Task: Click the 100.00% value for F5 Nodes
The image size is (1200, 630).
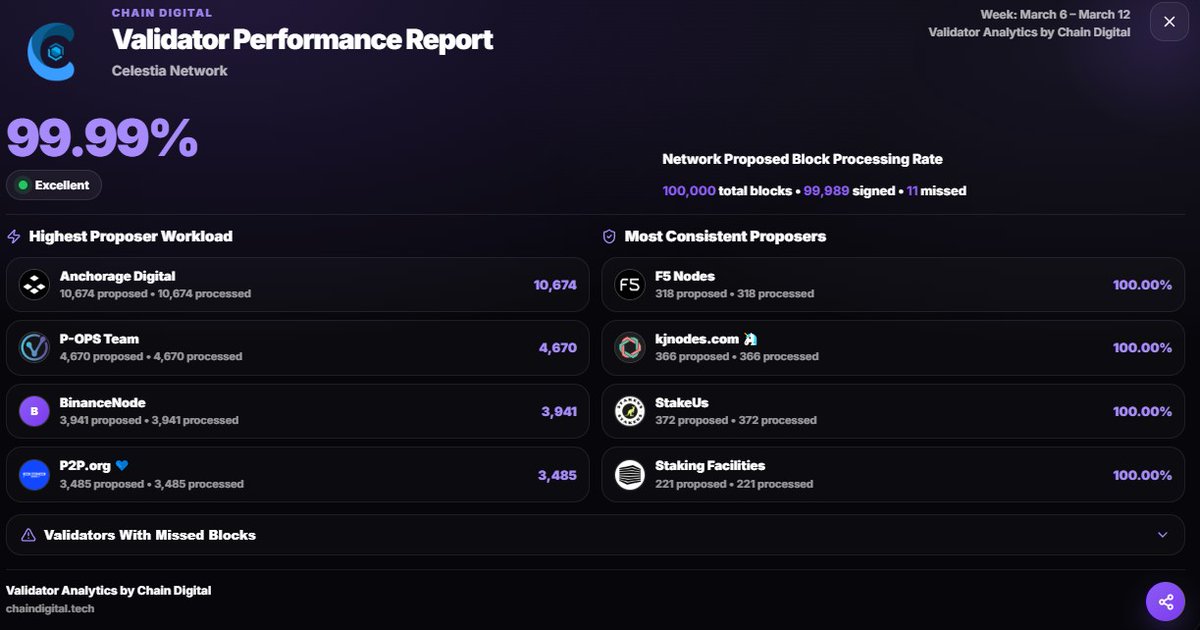Action: (1142, 285)
